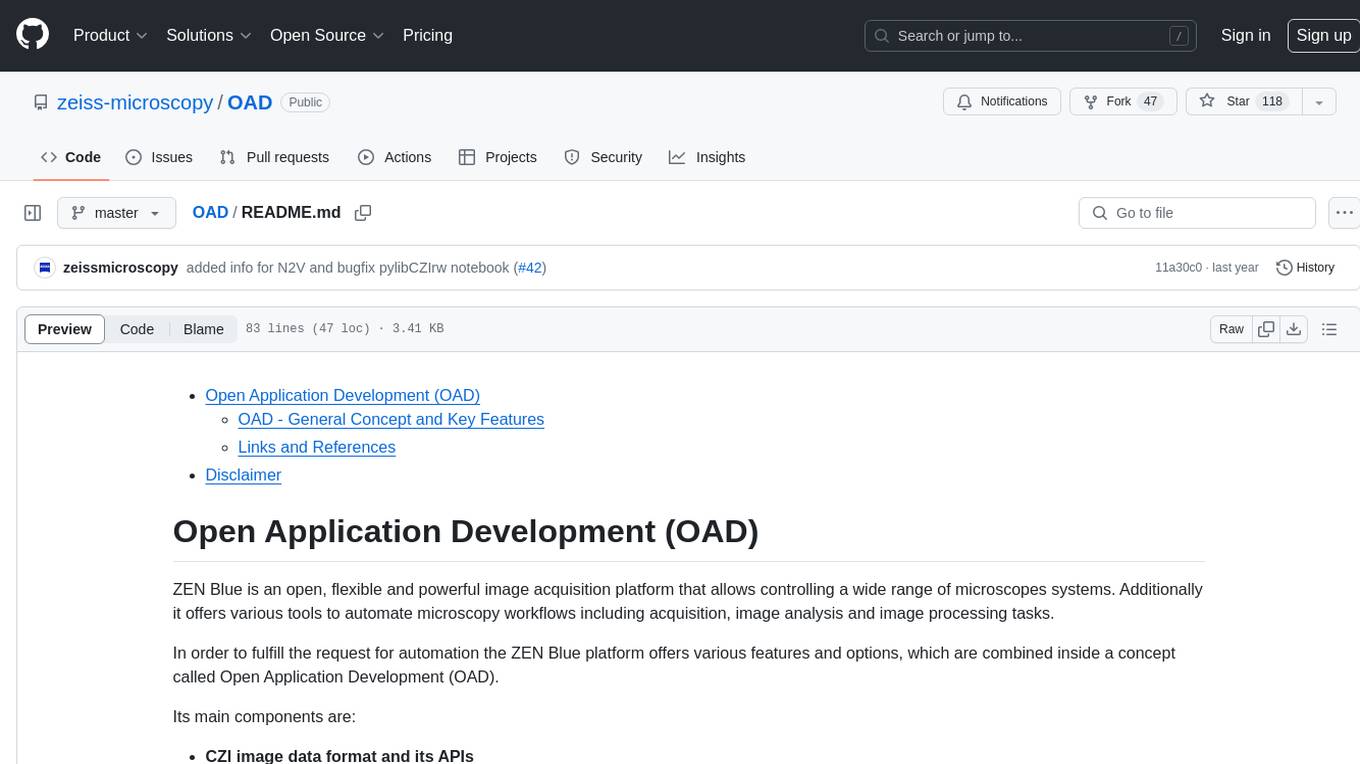Click the Notifications bell button
Viewport: 1360px width, 764px height.
pyautogui.click(x=1002, y=102)
